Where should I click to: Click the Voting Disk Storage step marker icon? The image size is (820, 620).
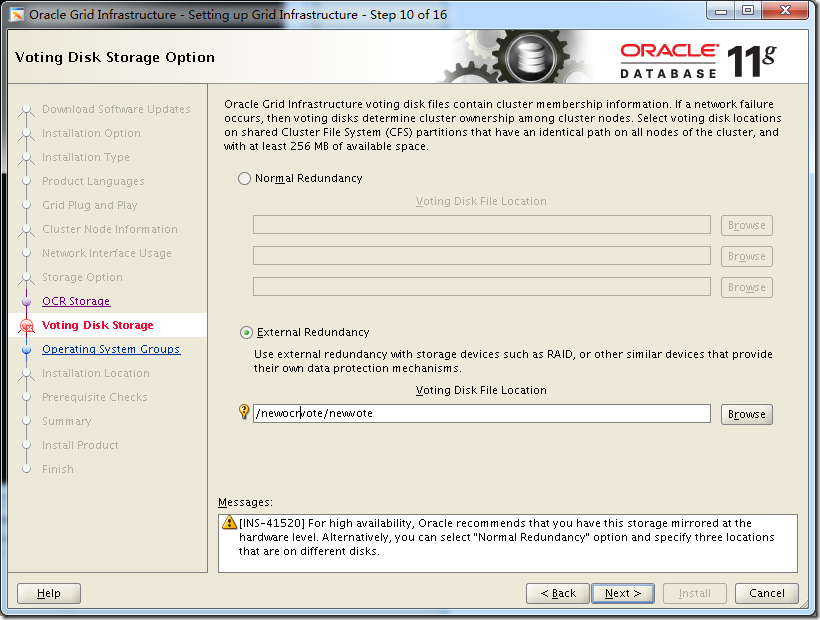(x=27, y=326)
